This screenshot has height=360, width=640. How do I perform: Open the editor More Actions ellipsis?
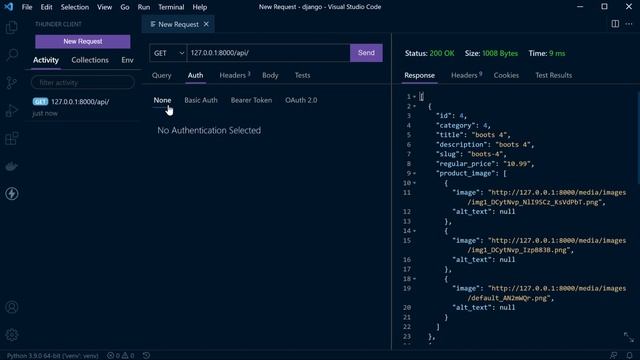(x=629, y=24)
